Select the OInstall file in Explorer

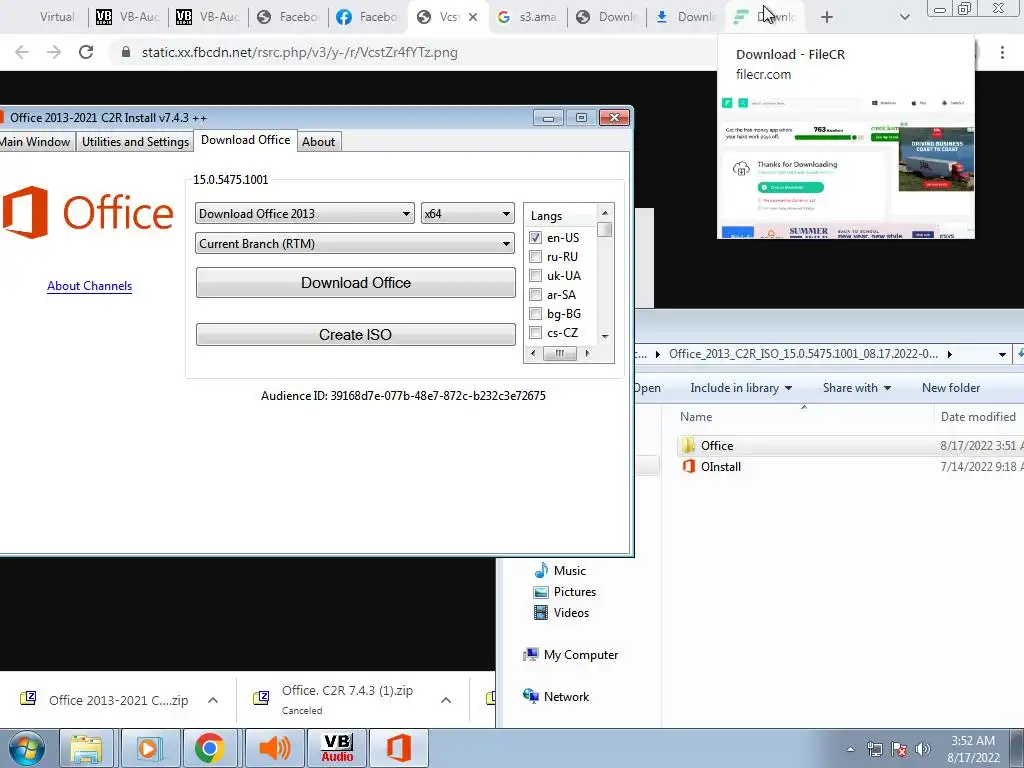point(720,467)
